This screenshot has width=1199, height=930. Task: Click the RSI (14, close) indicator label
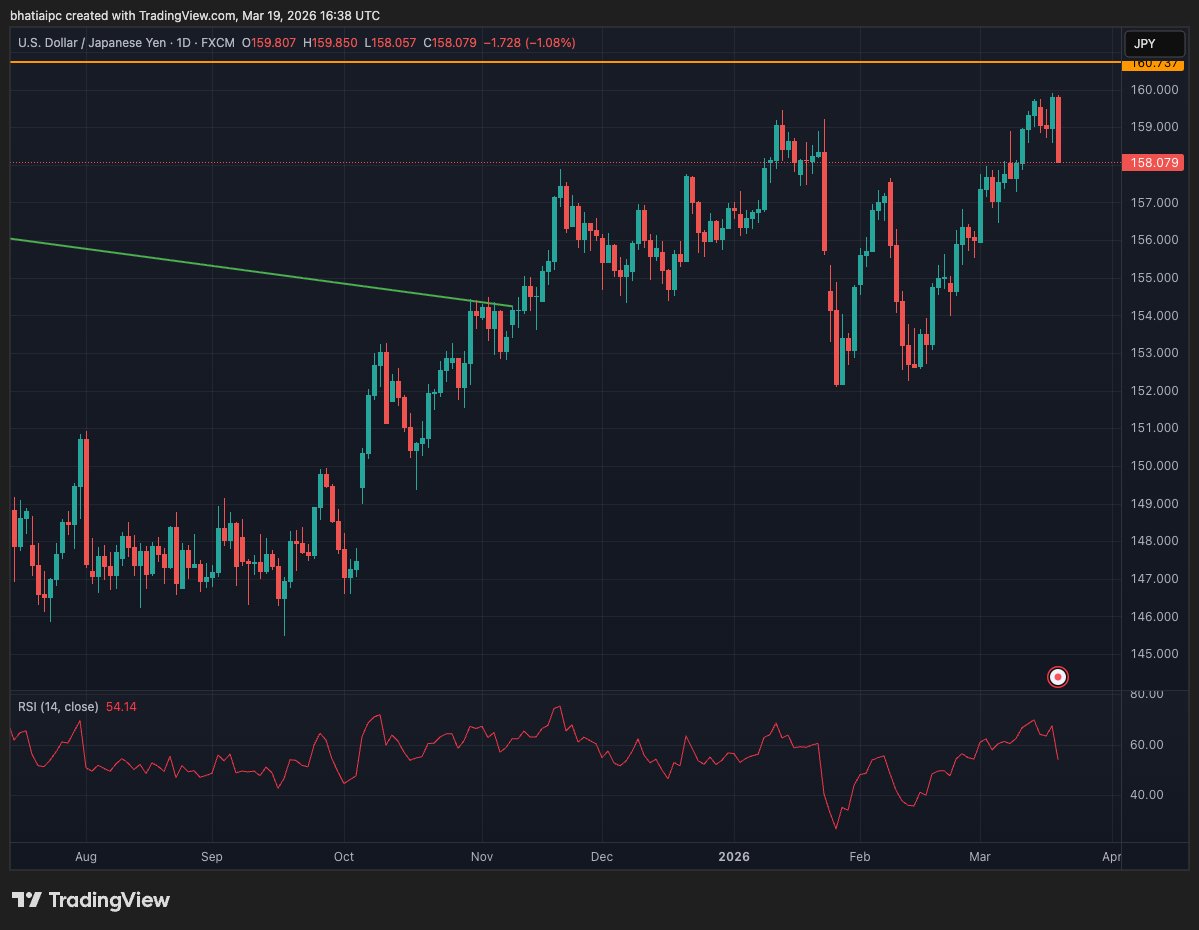point(58,707)
